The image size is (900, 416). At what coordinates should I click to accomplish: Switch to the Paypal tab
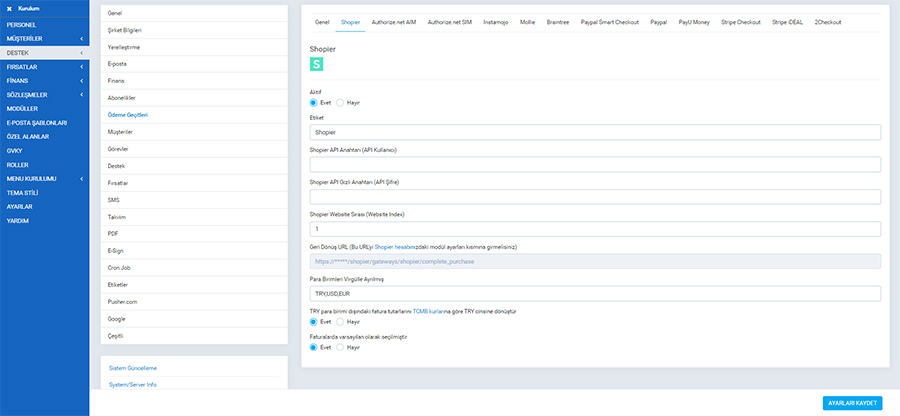click(658, 22)
